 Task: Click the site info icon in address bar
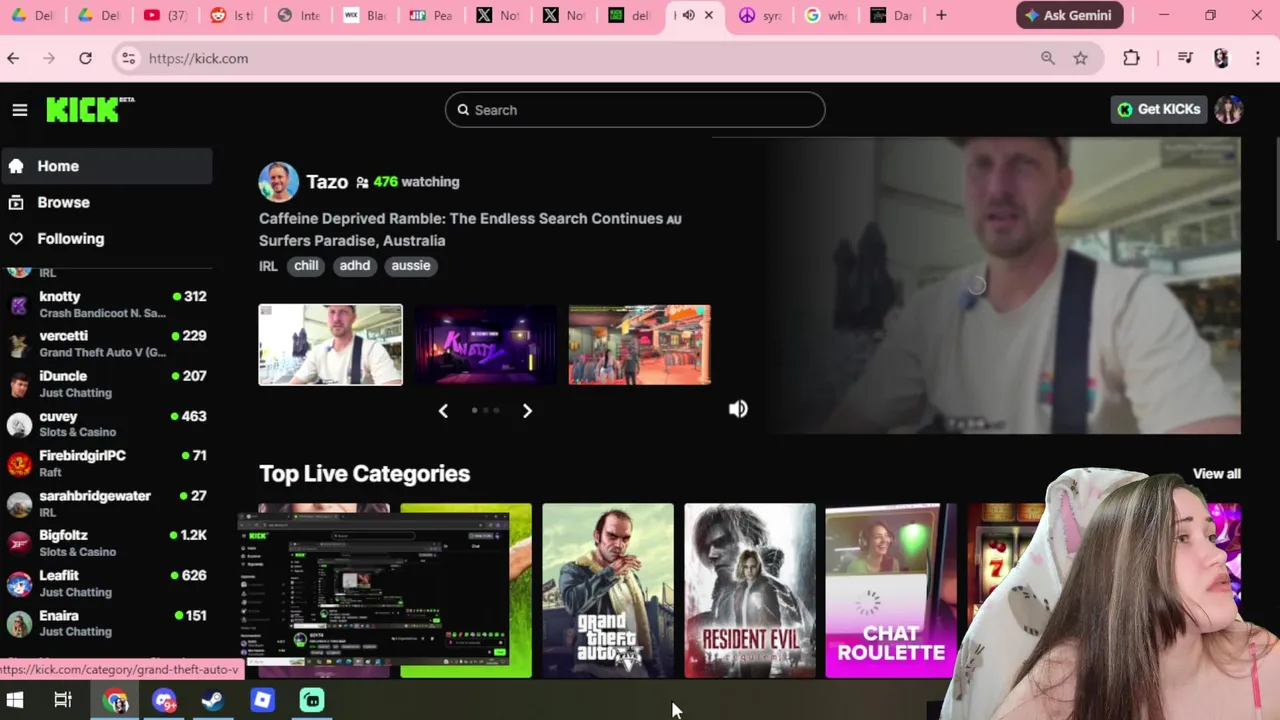tap(128, 58)
